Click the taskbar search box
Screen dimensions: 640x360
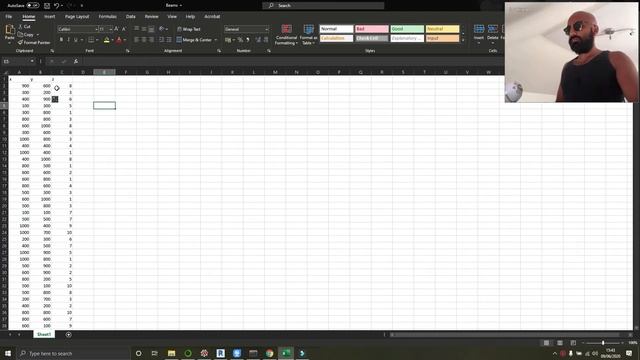[x=73, y=353]
